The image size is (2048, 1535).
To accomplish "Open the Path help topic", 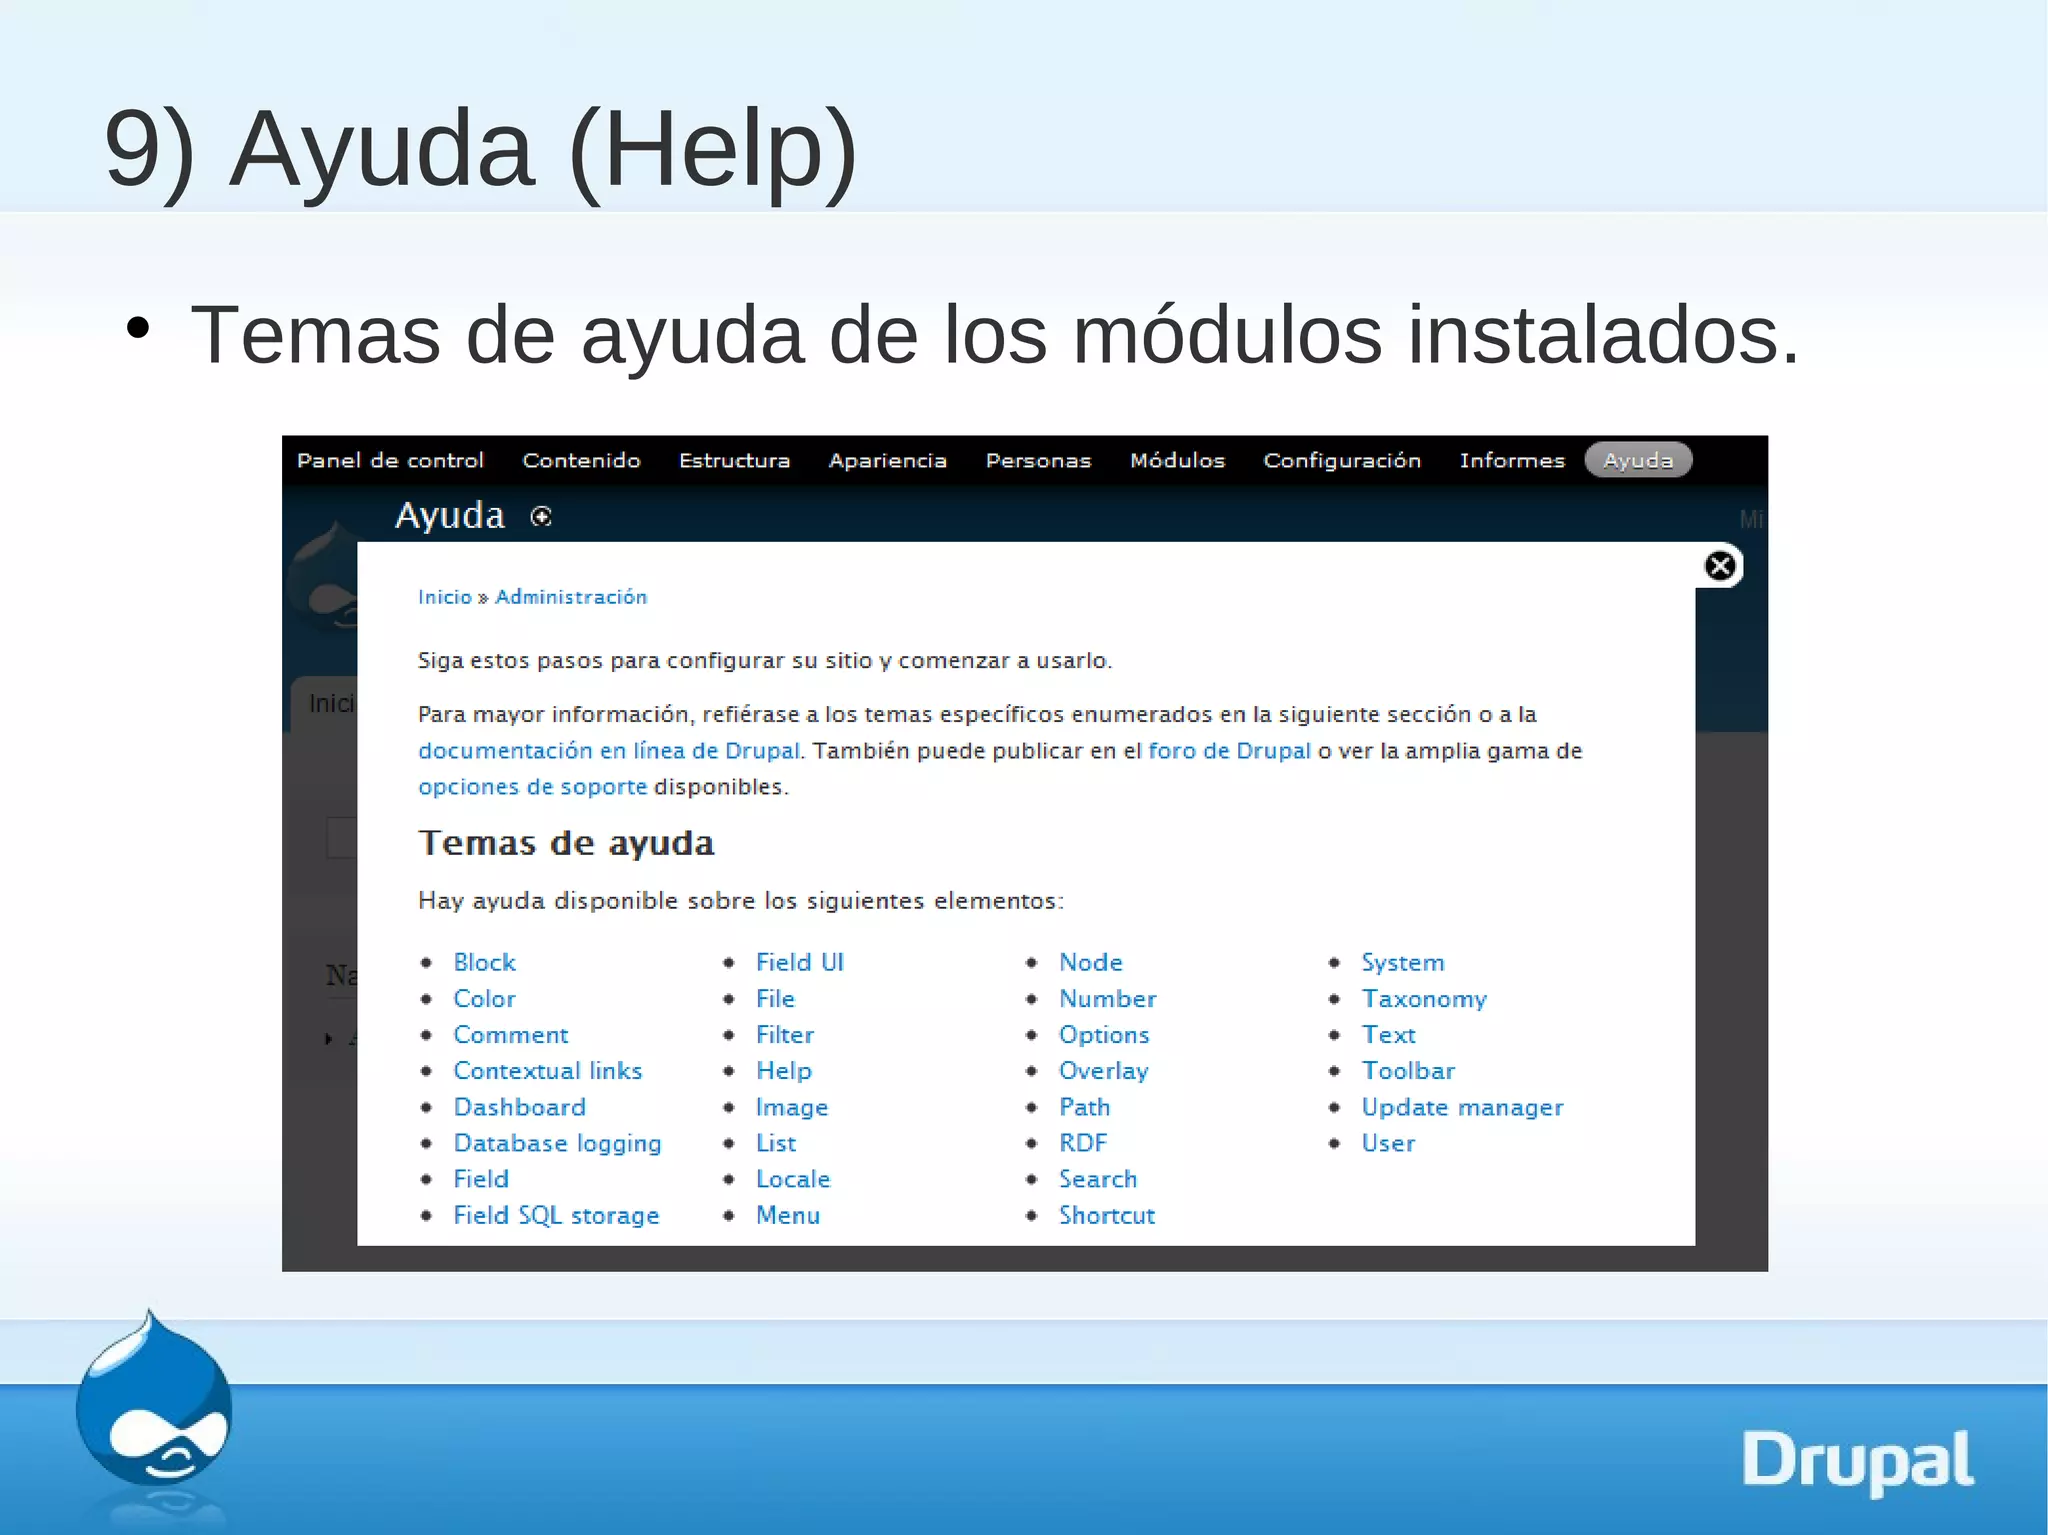I will point(1084,1107).
